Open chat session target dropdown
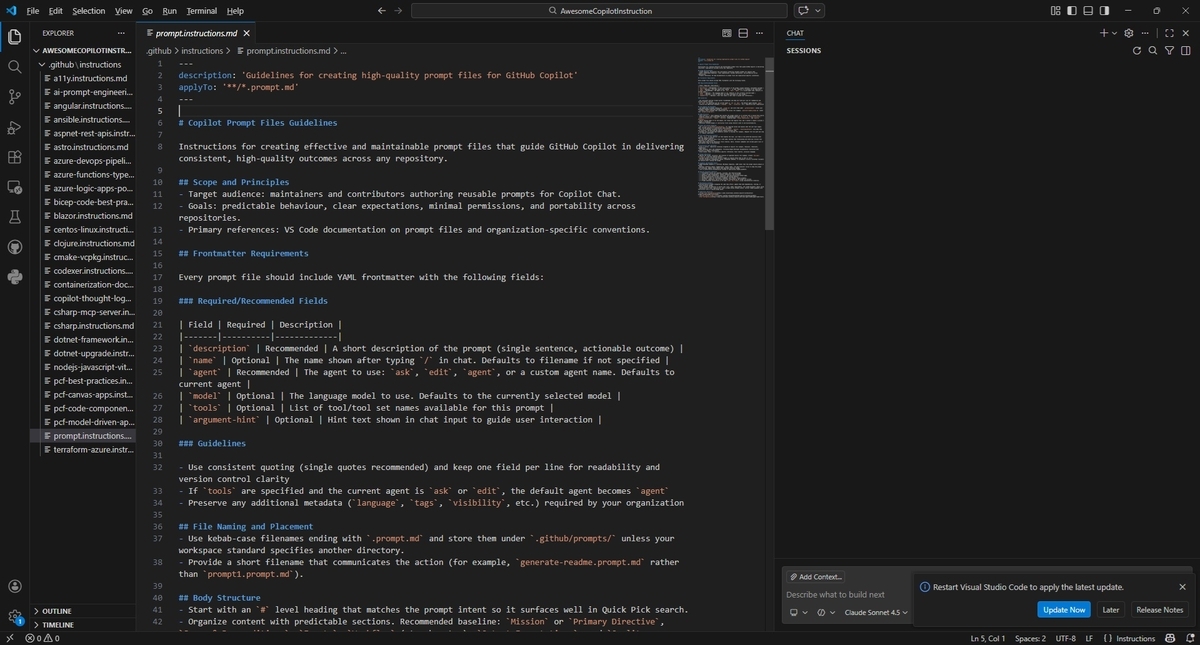Image resolution: width=1200 pixels, height=645 pixels. (x=798, y=612)
